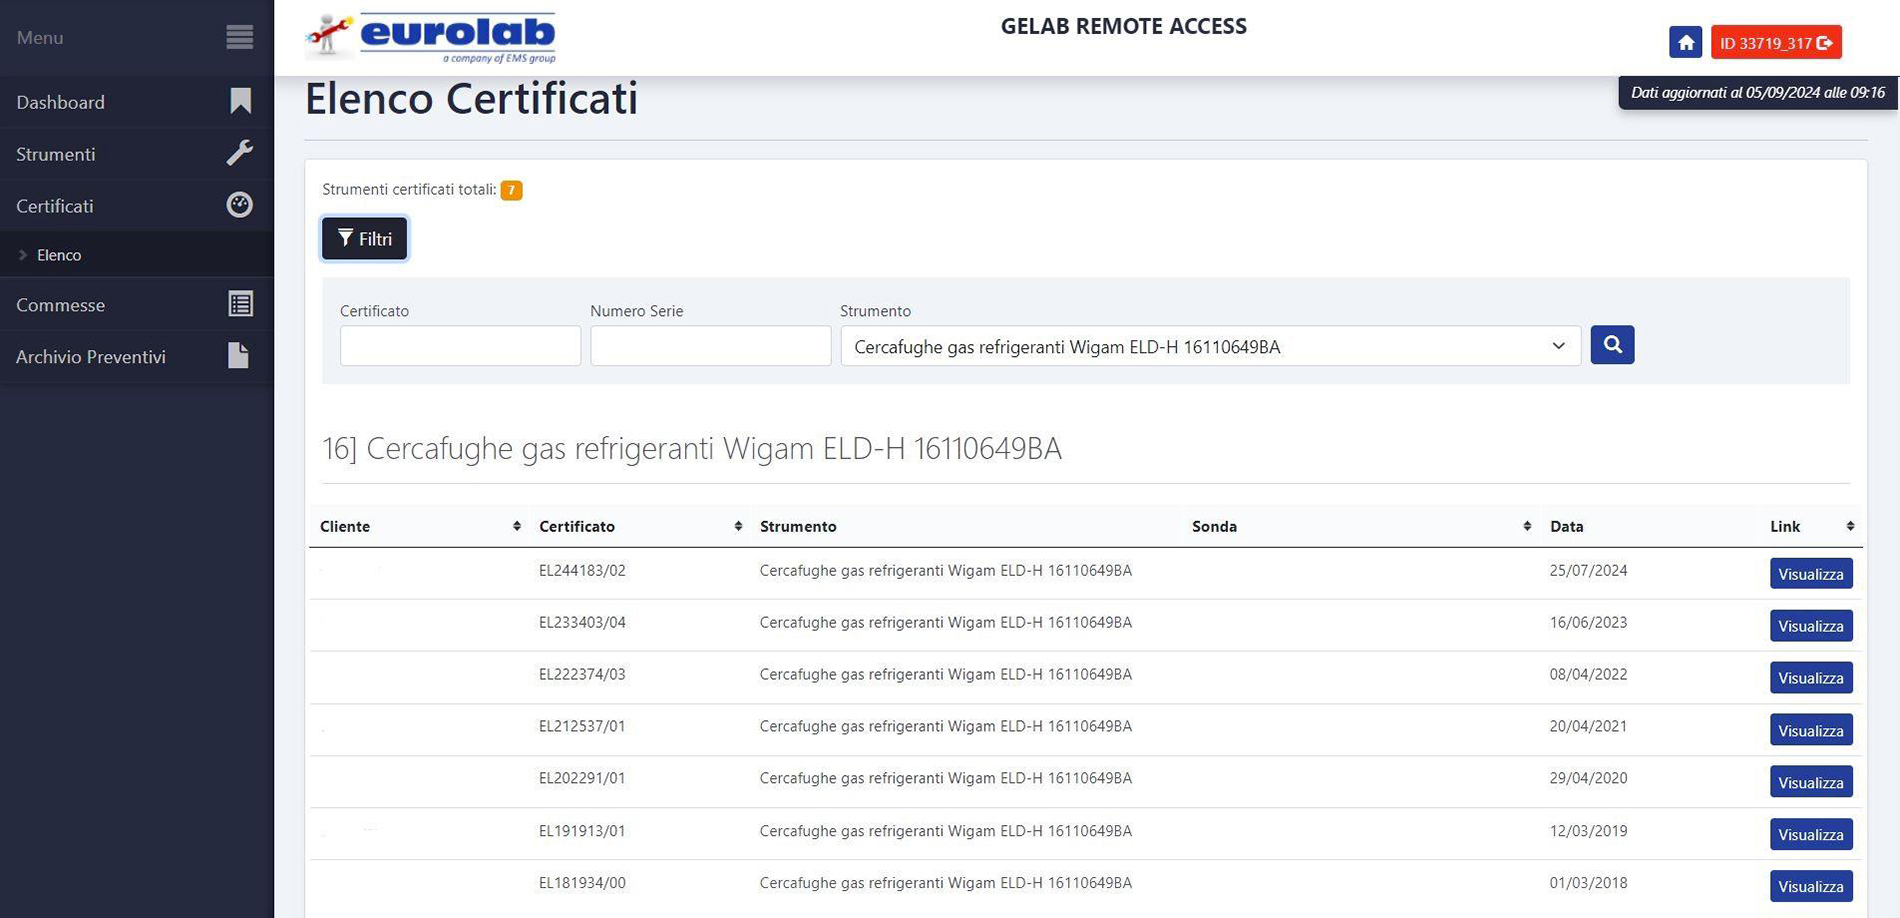The height and width of the screenshot is (918, 1900).
Task: View certificate EL222374/03
Action: (x=1811, y=678)
